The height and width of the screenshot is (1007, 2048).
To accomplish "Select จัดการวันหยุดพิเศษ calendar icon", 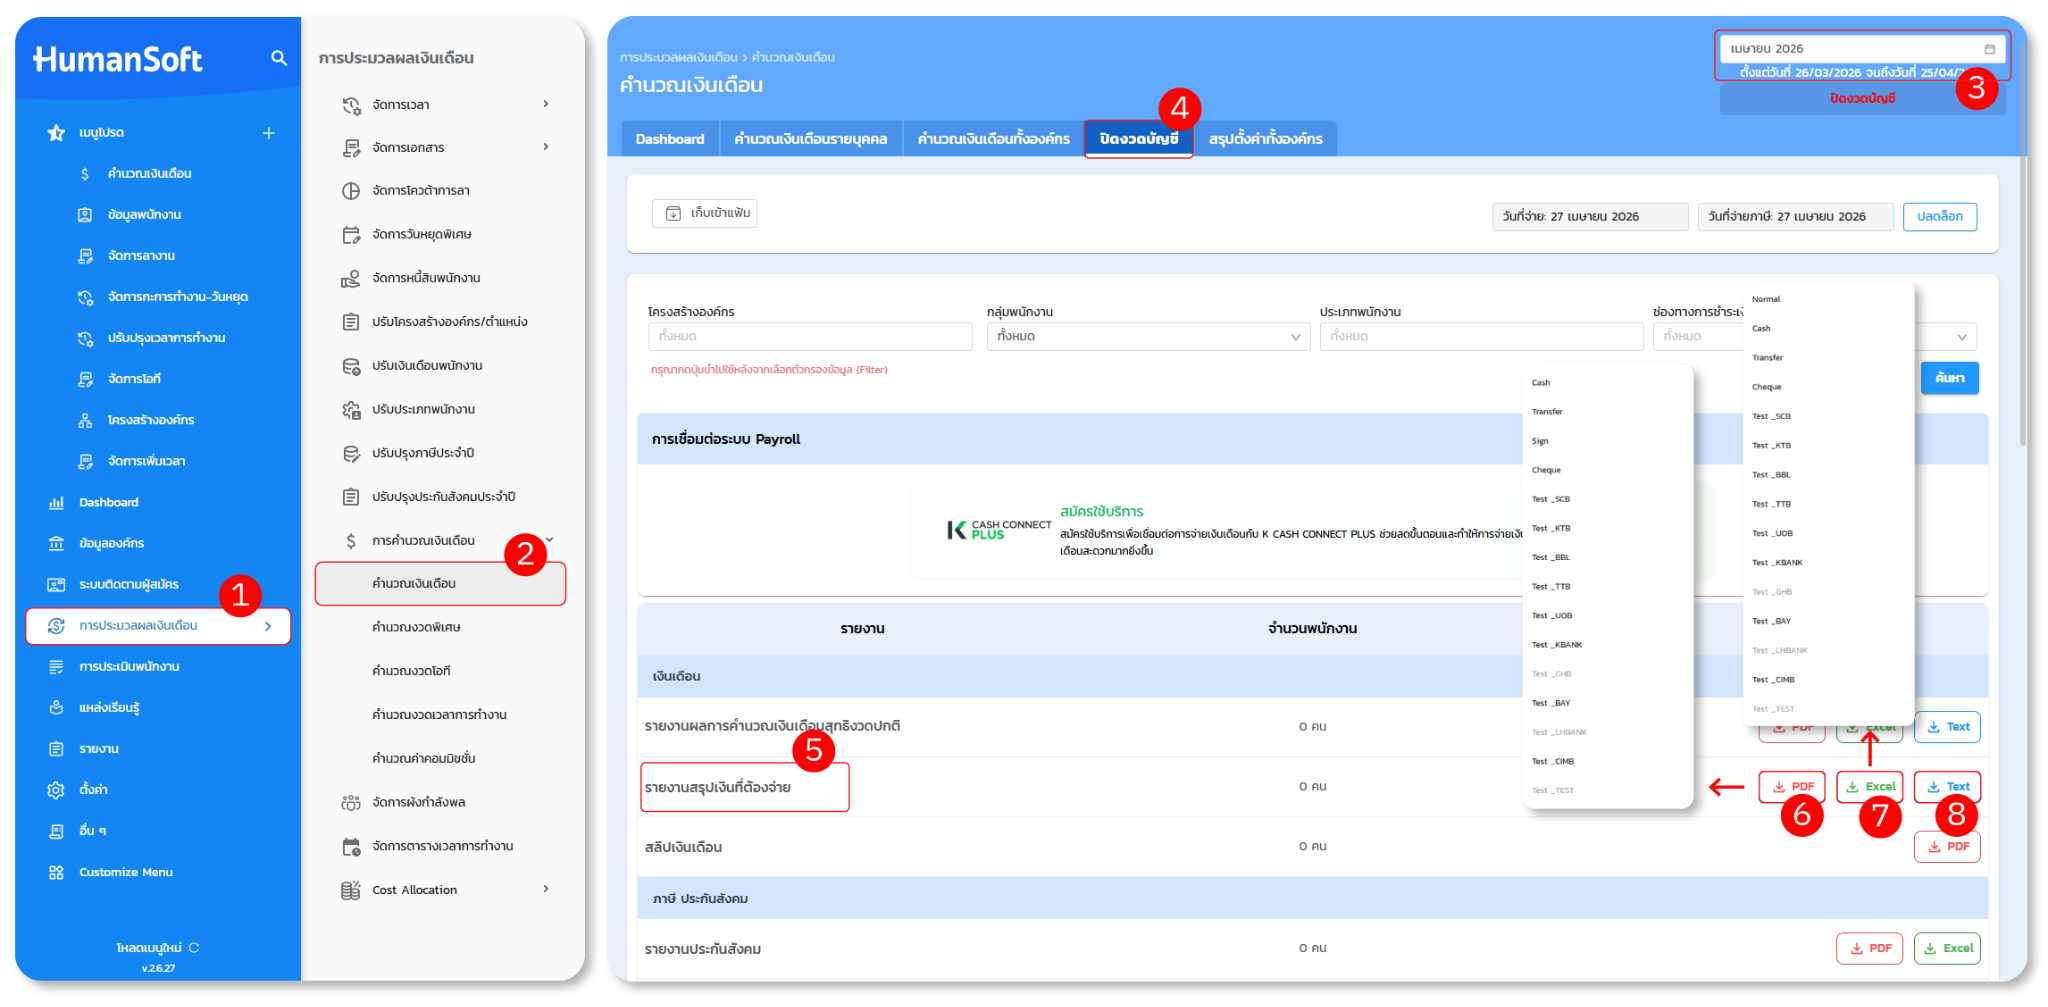I will point(351,235).
